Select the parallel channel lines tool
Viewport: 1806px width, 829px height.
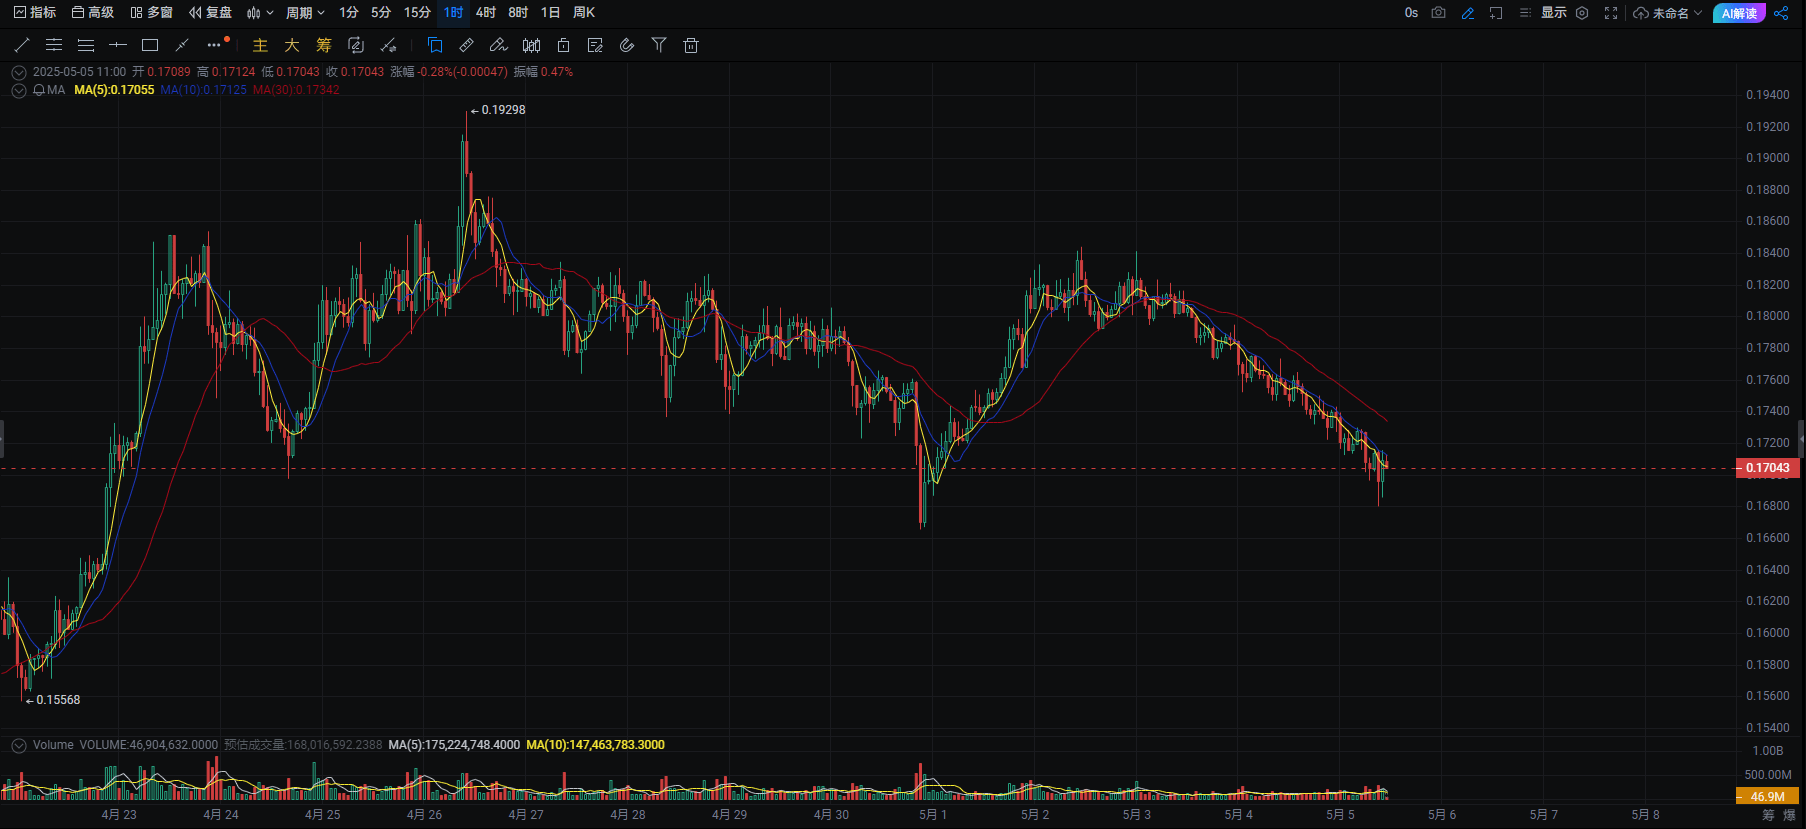point(54,45)
